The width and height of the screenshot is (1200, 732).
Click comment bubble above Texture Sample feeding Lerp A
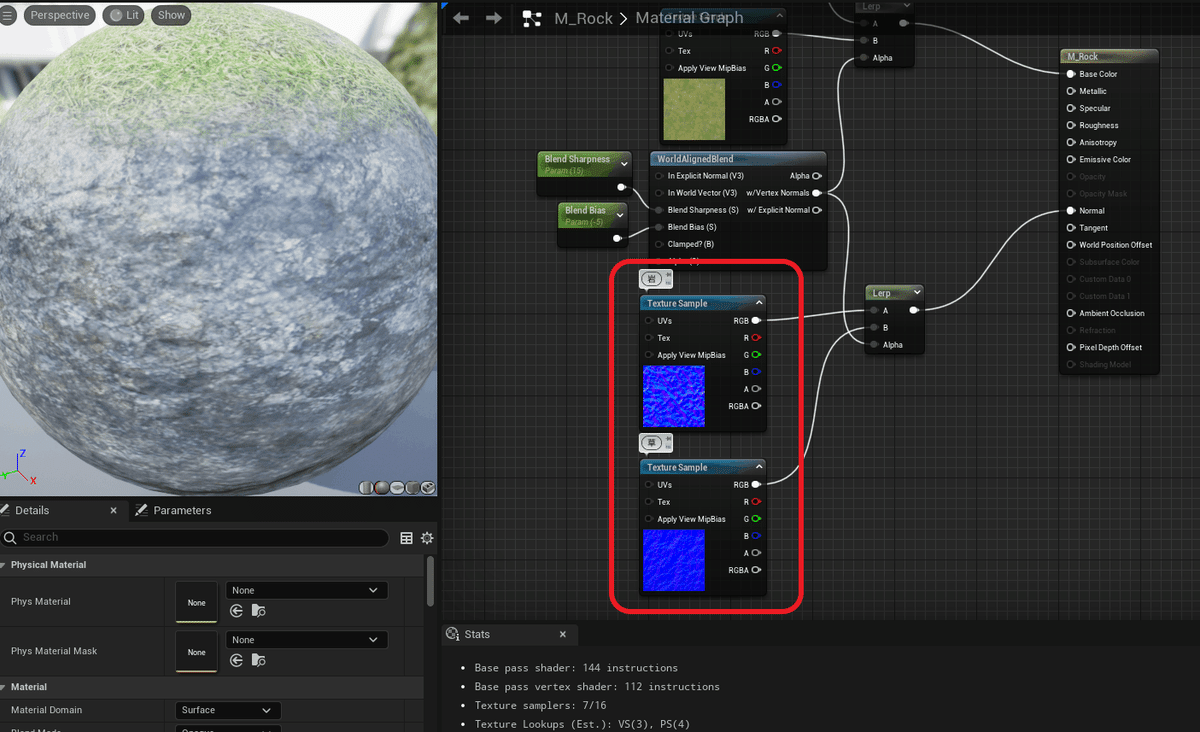tap(657, 278)
